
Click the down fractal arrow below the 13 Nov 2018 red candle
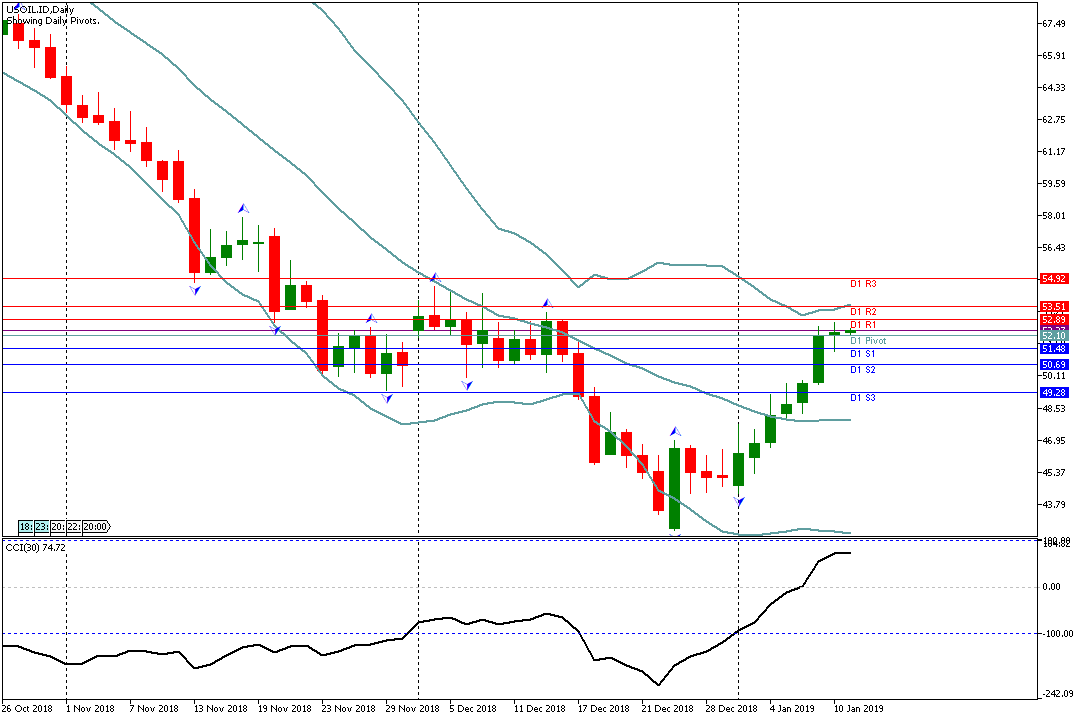196,290
